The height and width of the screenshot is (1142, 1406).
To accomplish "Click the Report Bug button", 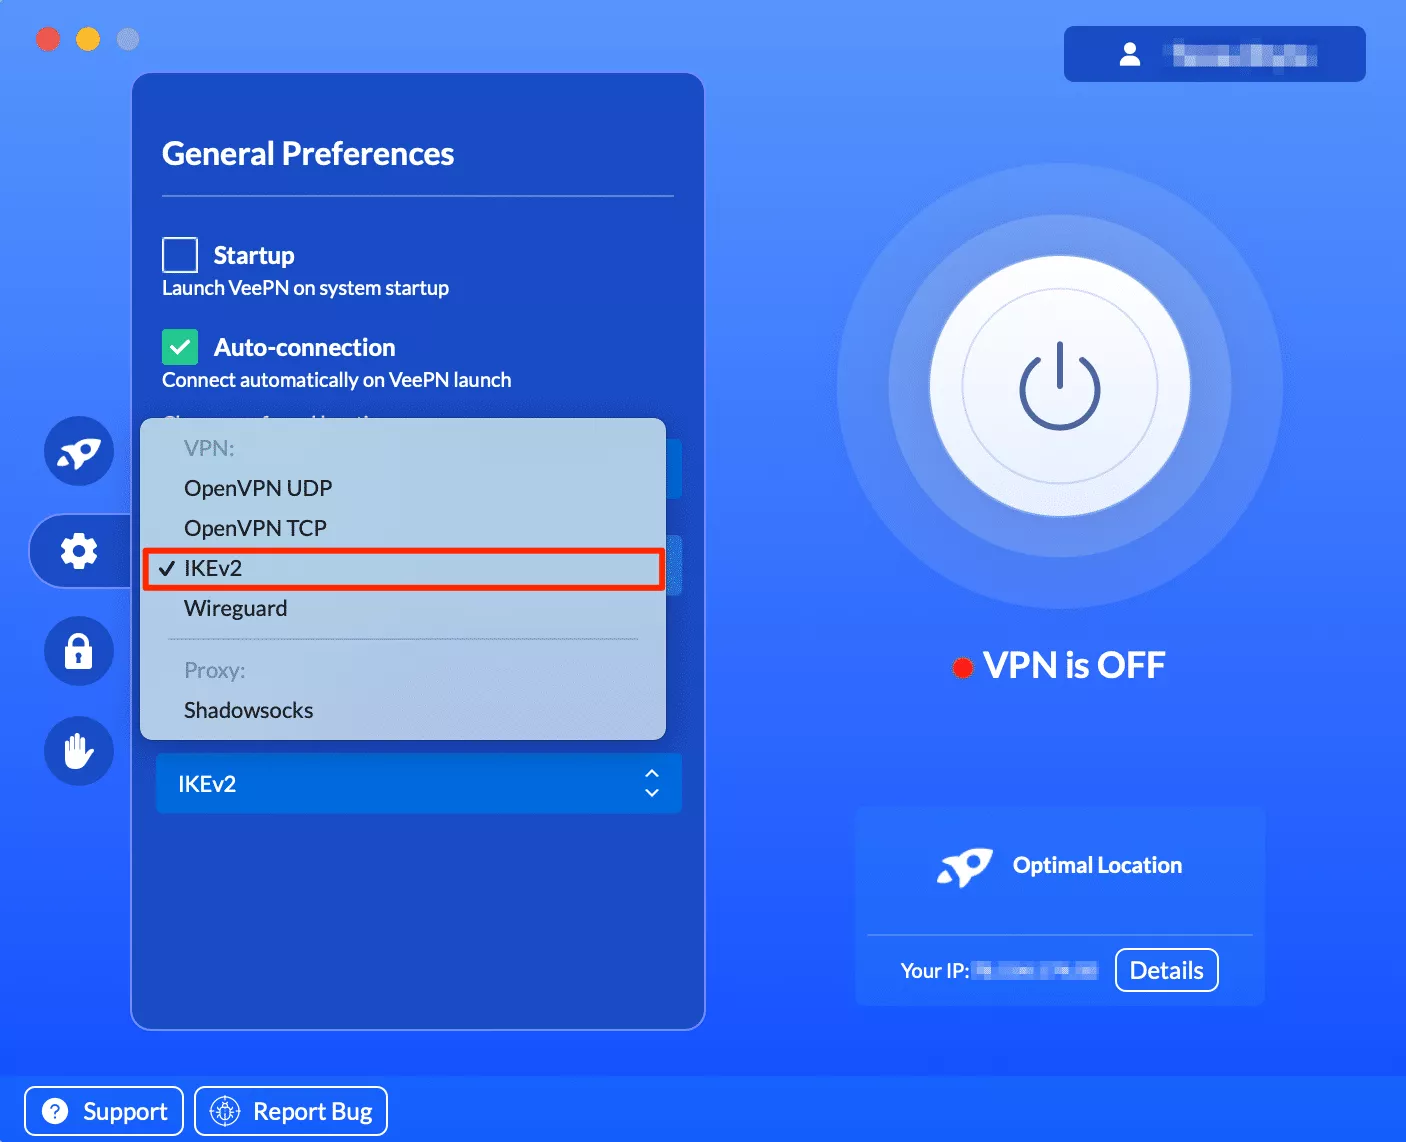I will click(x=291, y=1111).
